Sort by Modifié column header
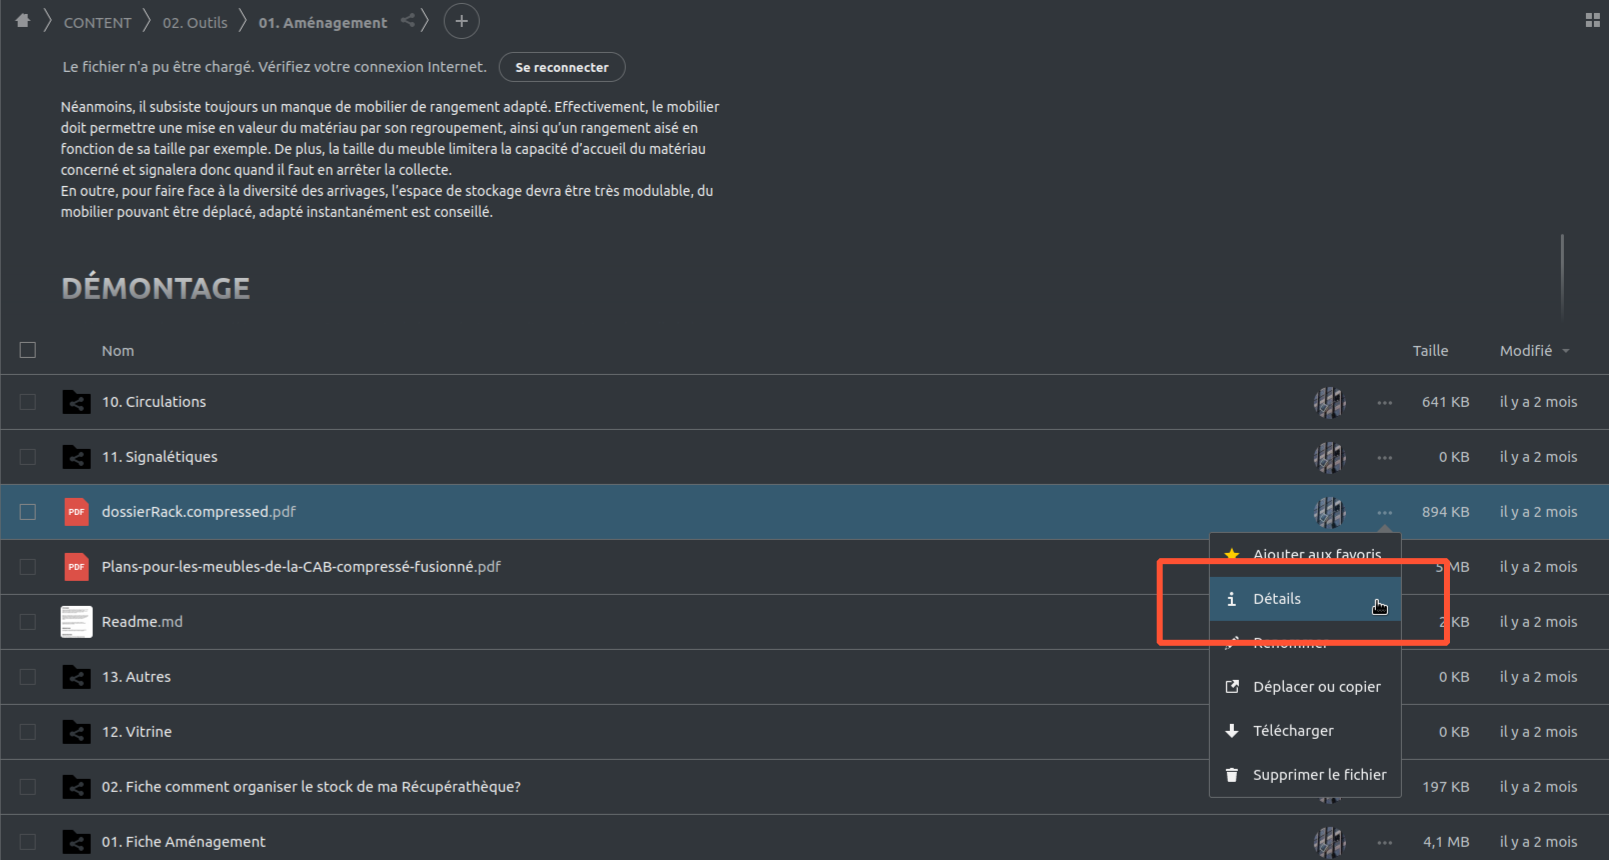Screen dimensions: 1609x860 tap(1526, 351)
